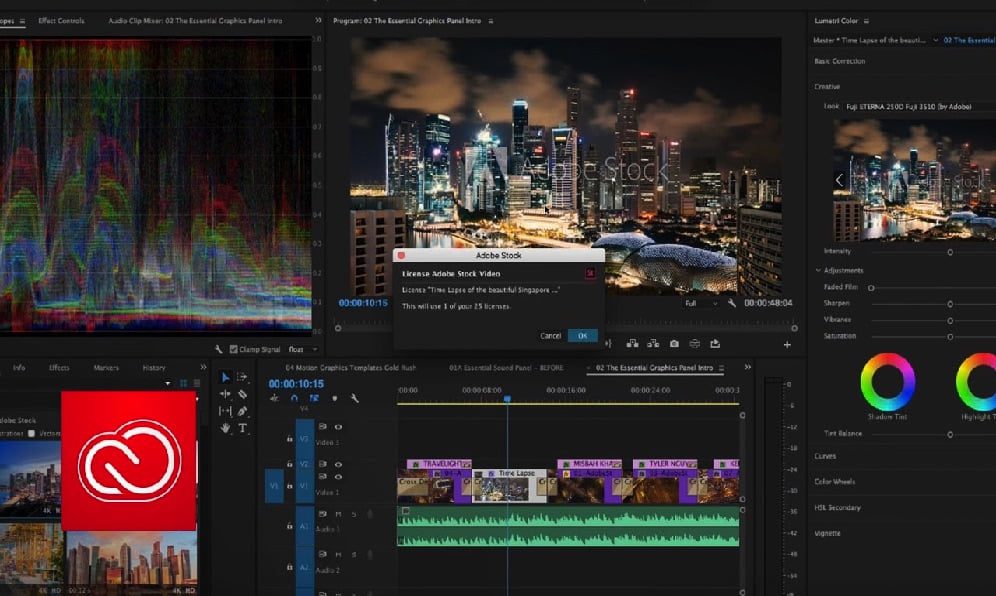
Task: Click the Shadow Tint color wheel
Action: coord(887,381)
